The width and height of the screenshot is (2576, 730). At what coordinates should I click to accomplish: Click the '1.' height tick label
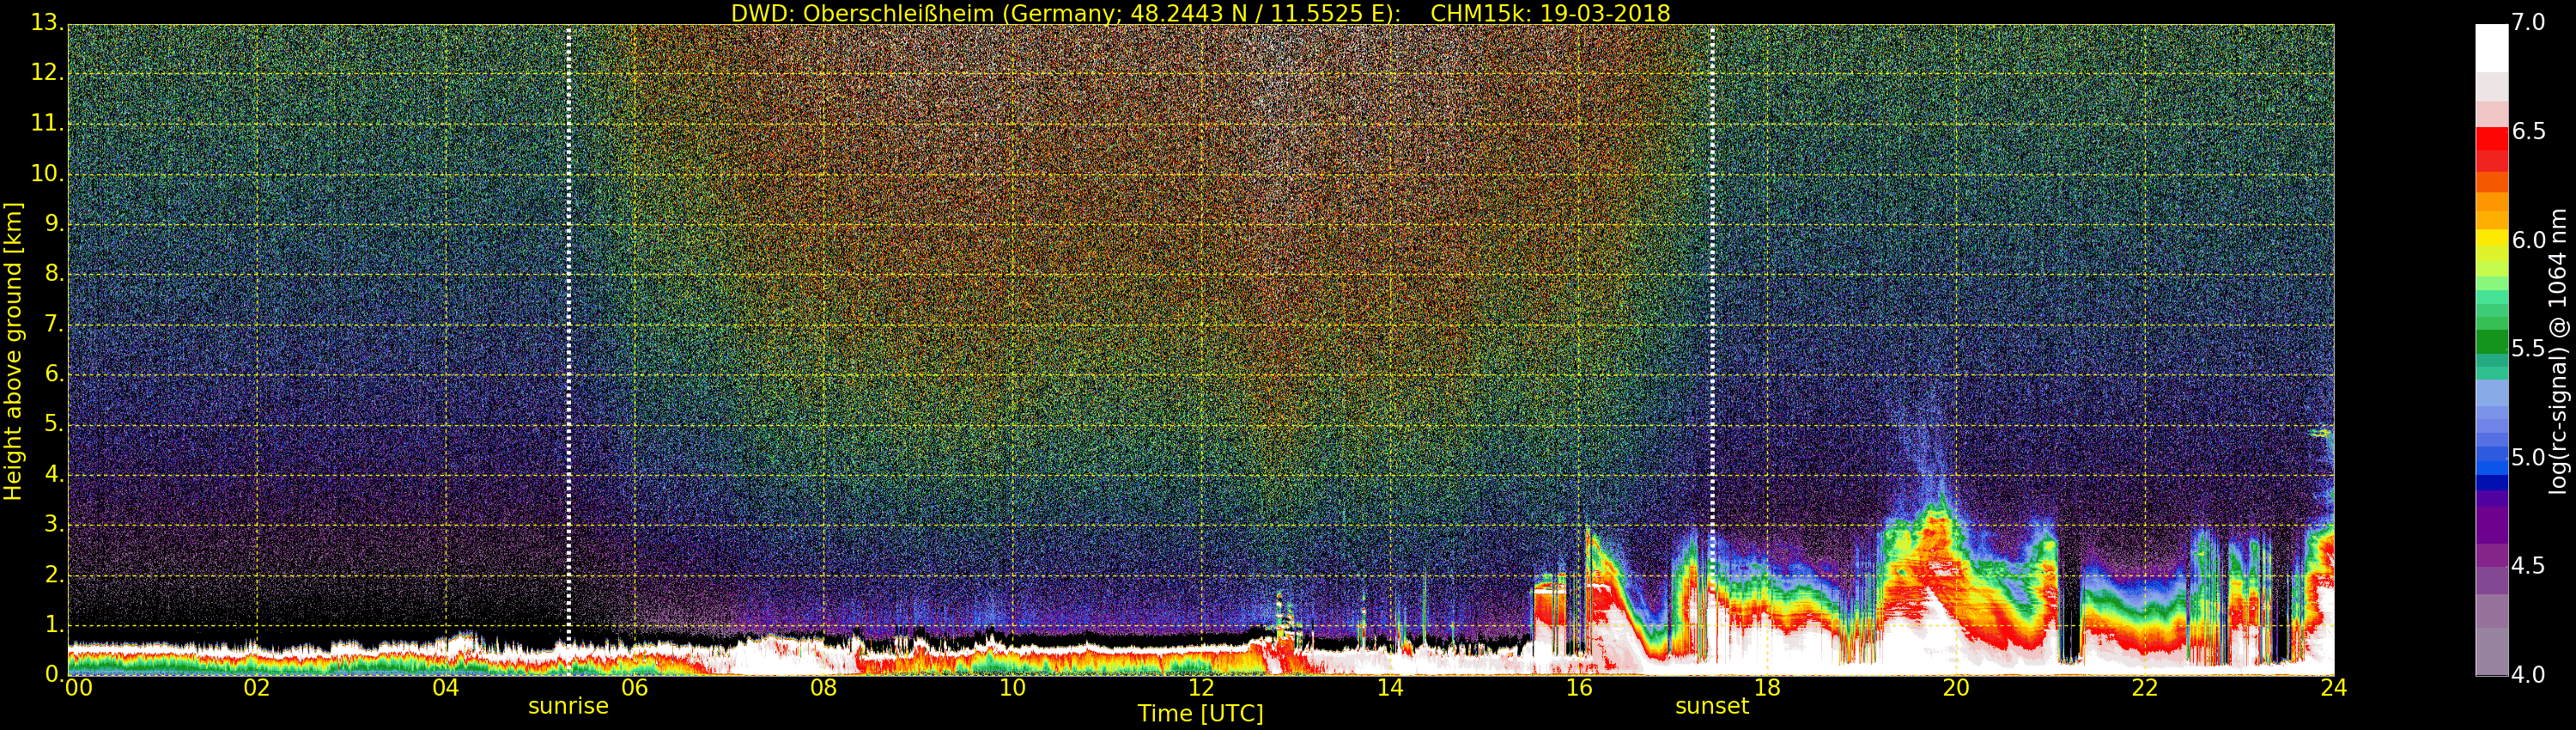[x=54, y=624]
